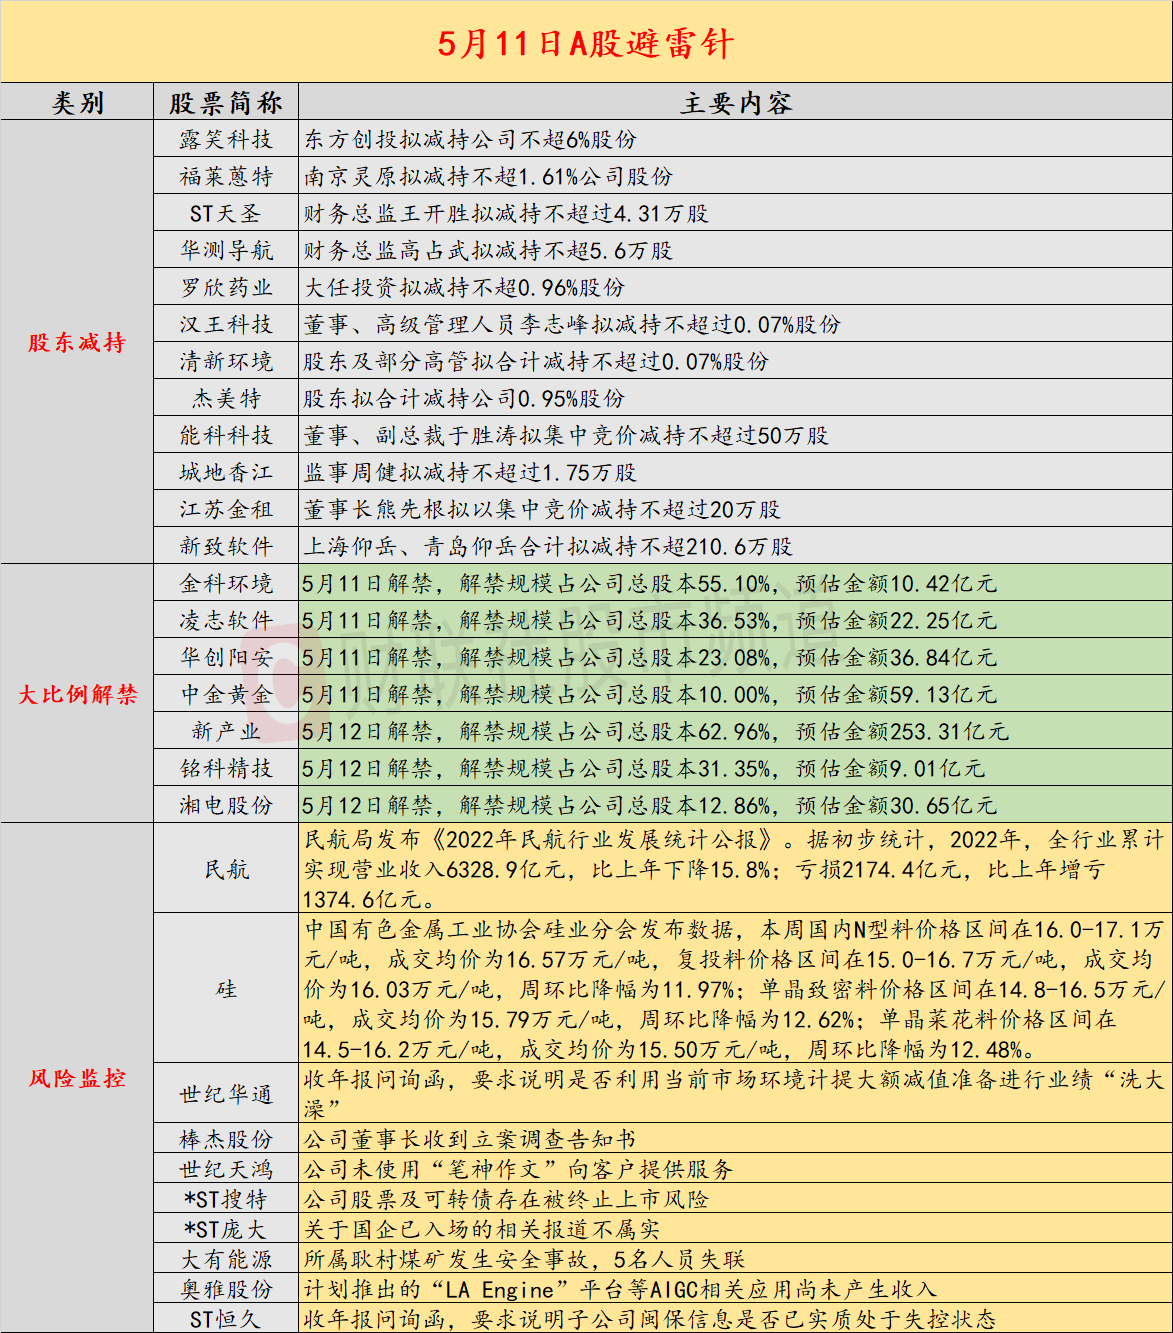Select the stock name 世纪天鸿
This screenshot has width=1173, height=1333.
[x=226, y=1169]
